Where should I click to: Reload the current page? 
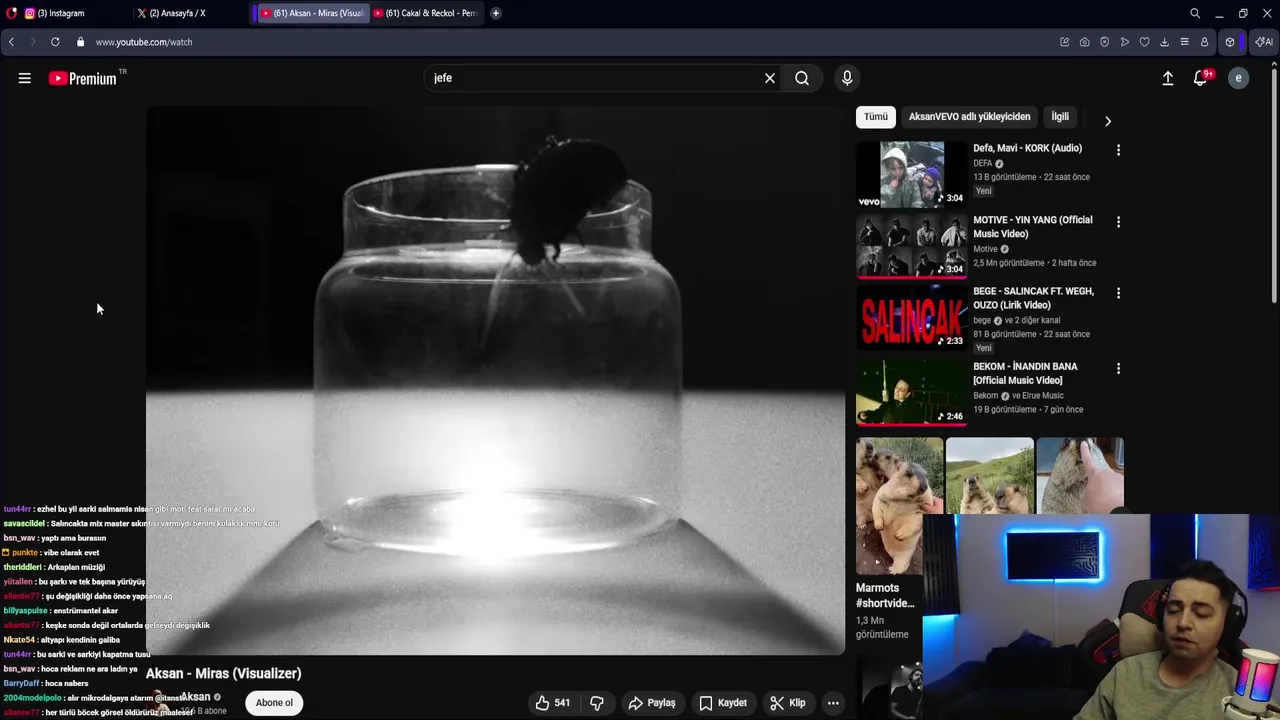click(x=55, y=42)
